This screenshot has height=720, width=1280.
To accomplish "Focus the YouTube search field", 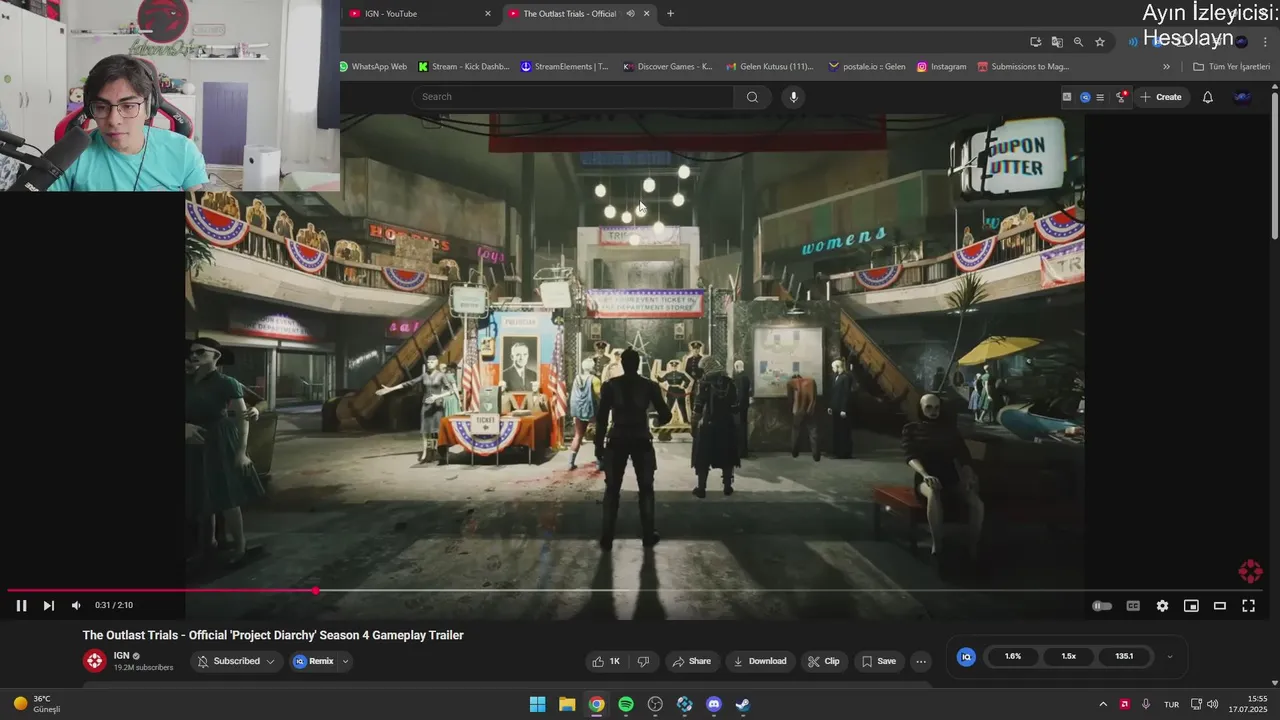I will [x=573, y=97].
